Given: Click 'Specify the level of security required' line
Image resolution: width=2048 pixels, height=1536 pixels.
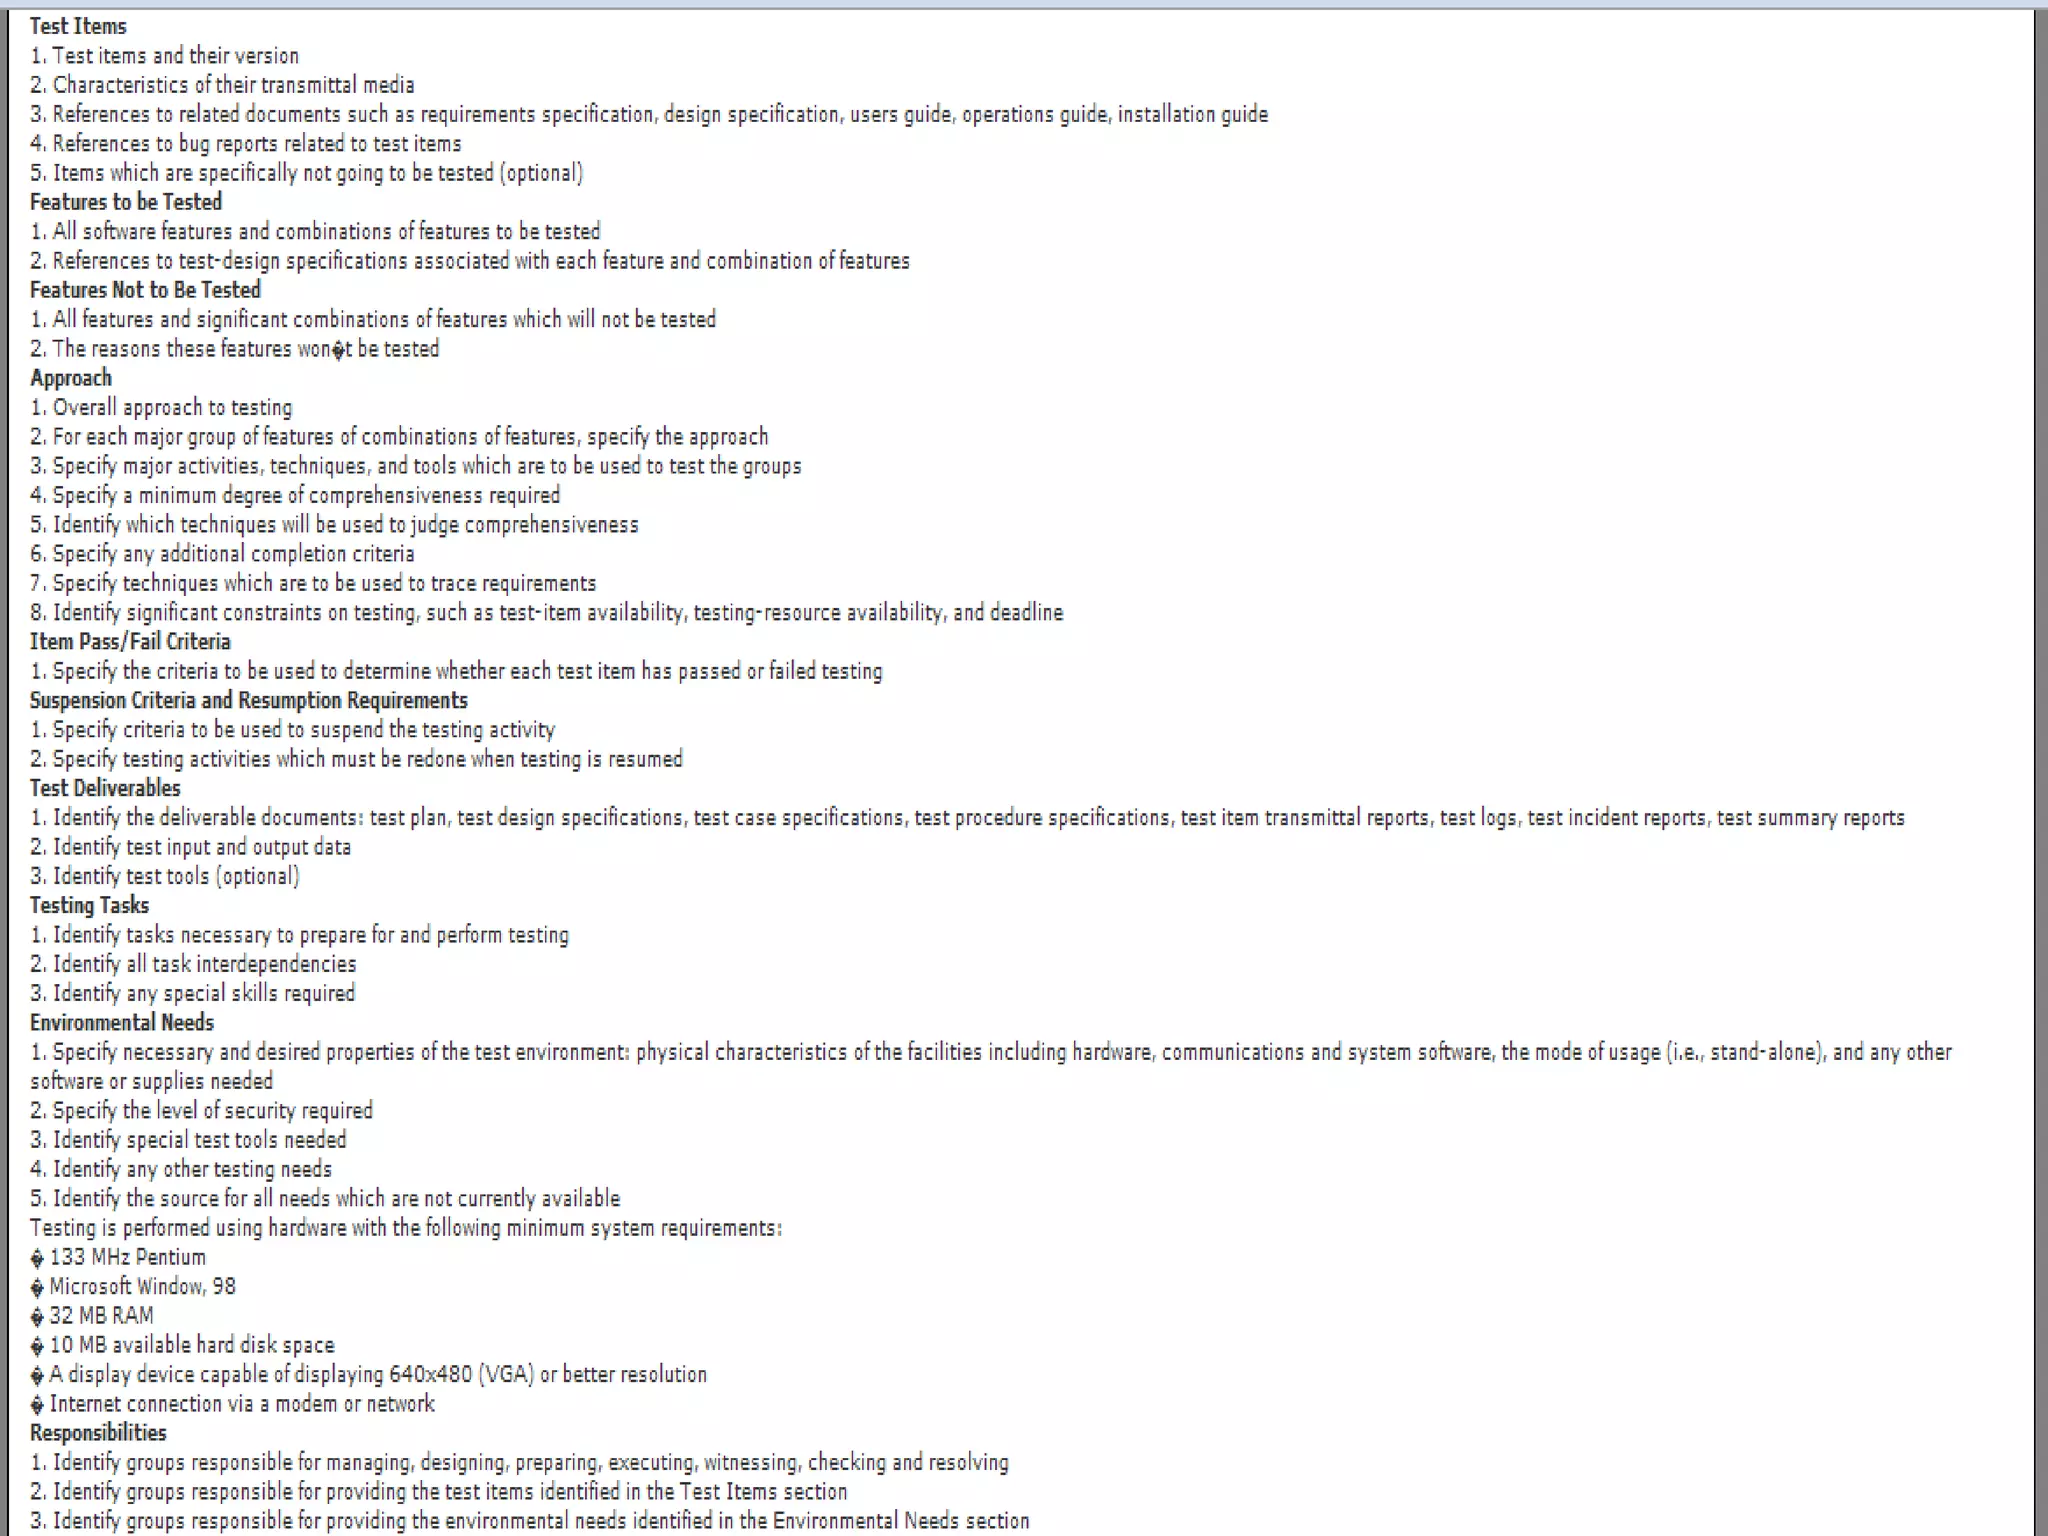Looking at the screenshot, I should click(201, 1111).
